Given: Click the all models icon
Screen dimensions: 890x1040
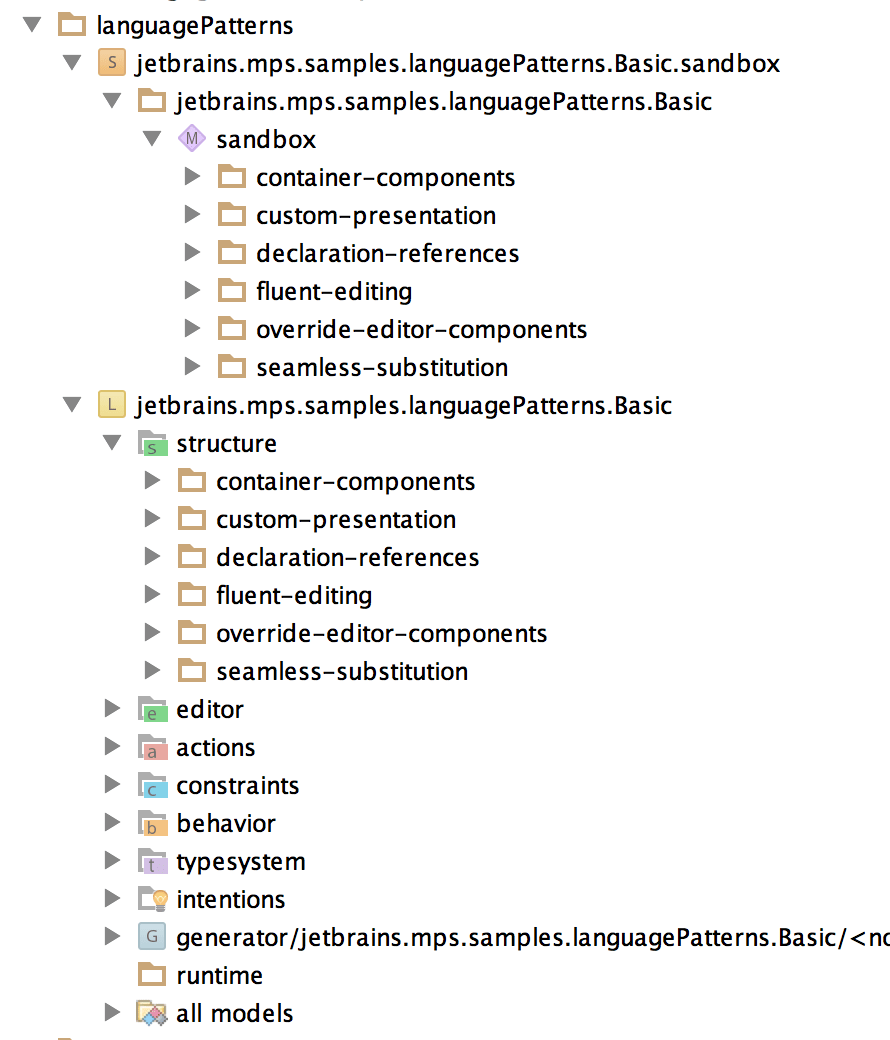Looking at the screenshot, I should pyautogui.click(x=152, y=1013).
